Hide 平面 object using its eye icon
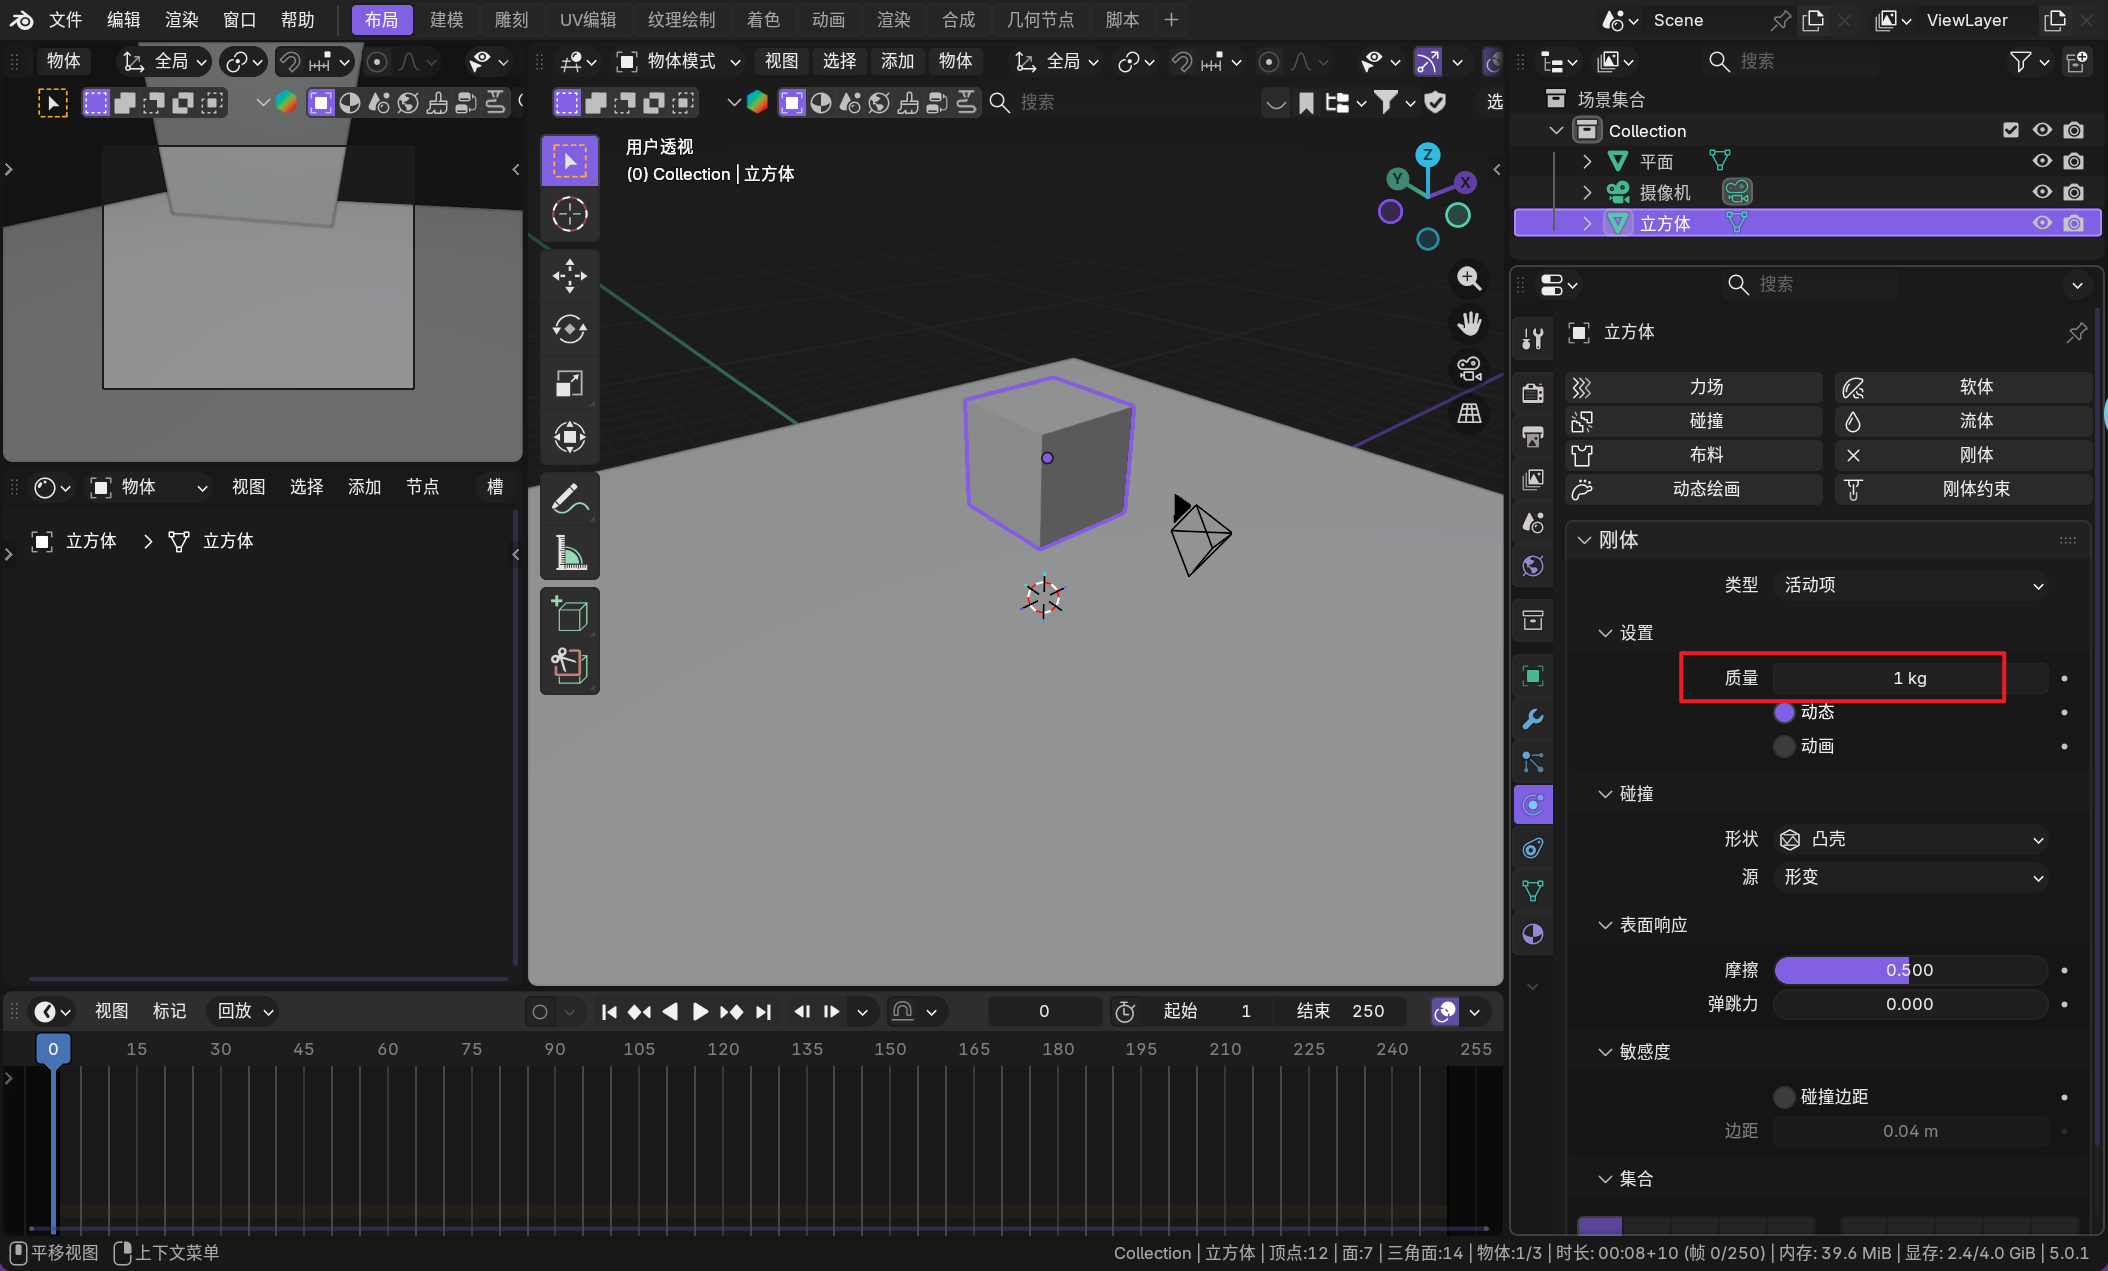The image size is (2108, 1271). point(2042,161)
